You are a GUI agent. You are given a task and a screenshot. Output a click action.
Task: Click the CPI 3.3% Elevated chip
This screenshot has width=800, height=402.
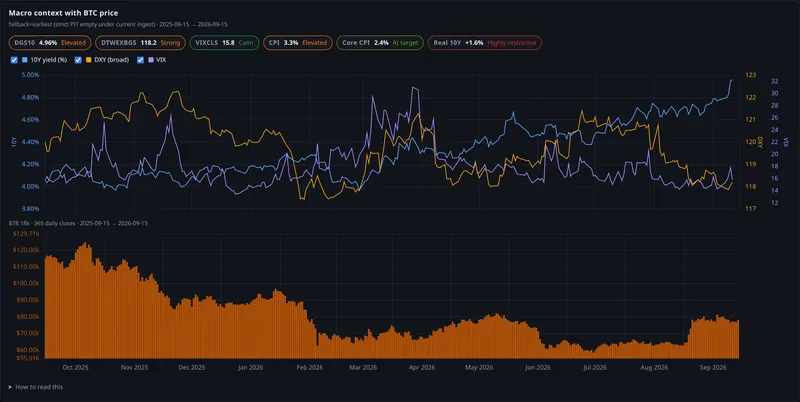(298, 43)
